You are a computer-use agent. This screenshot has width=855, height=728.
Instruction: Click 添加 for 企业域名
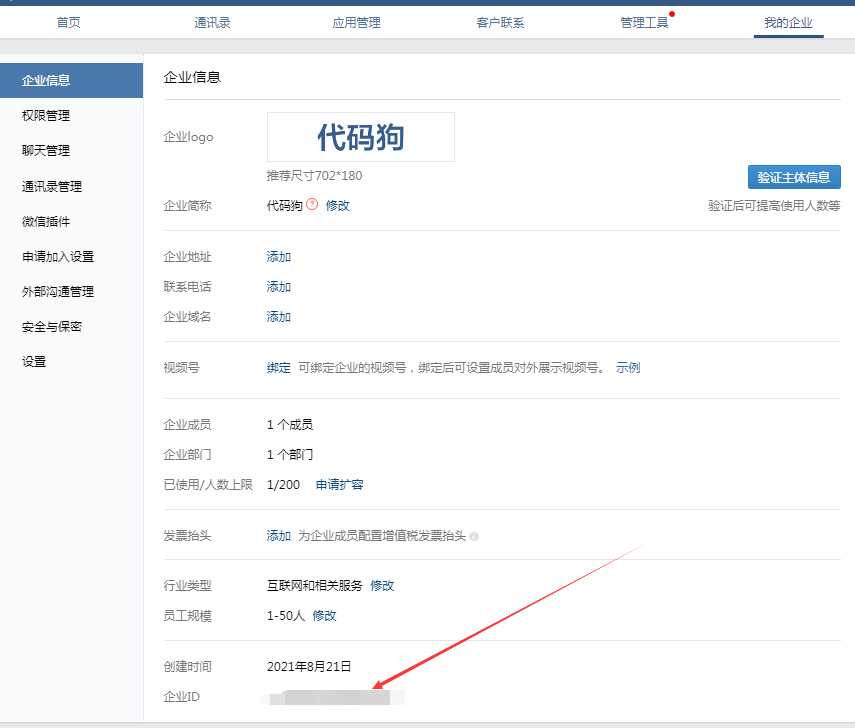point(279,317)
